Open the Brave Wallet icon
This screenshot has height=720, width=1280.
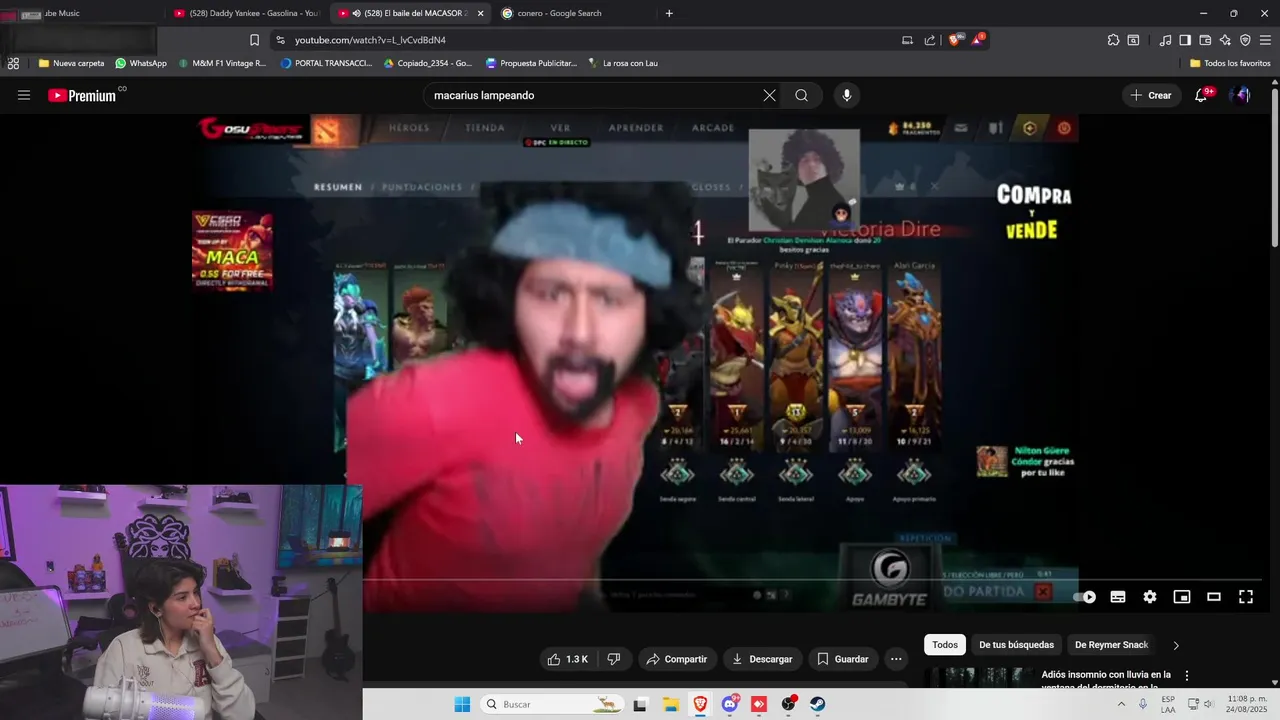point(1205,40)
